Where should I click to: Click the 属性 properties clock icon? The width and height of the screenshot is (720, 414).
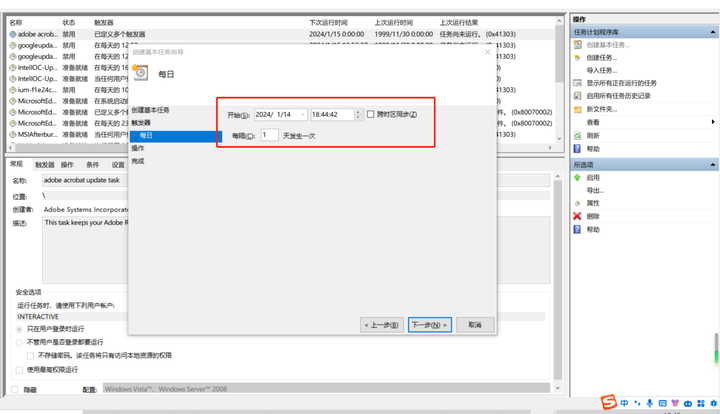(x=578, y=203)
